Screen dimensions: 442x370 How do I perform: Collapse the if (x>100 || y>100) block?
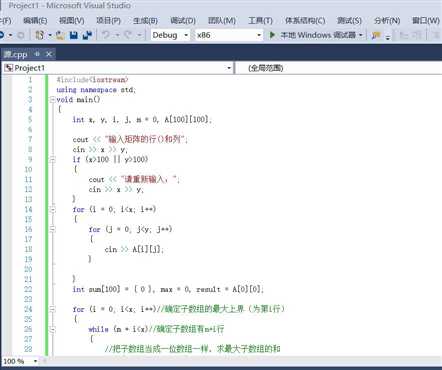[52, 160]
